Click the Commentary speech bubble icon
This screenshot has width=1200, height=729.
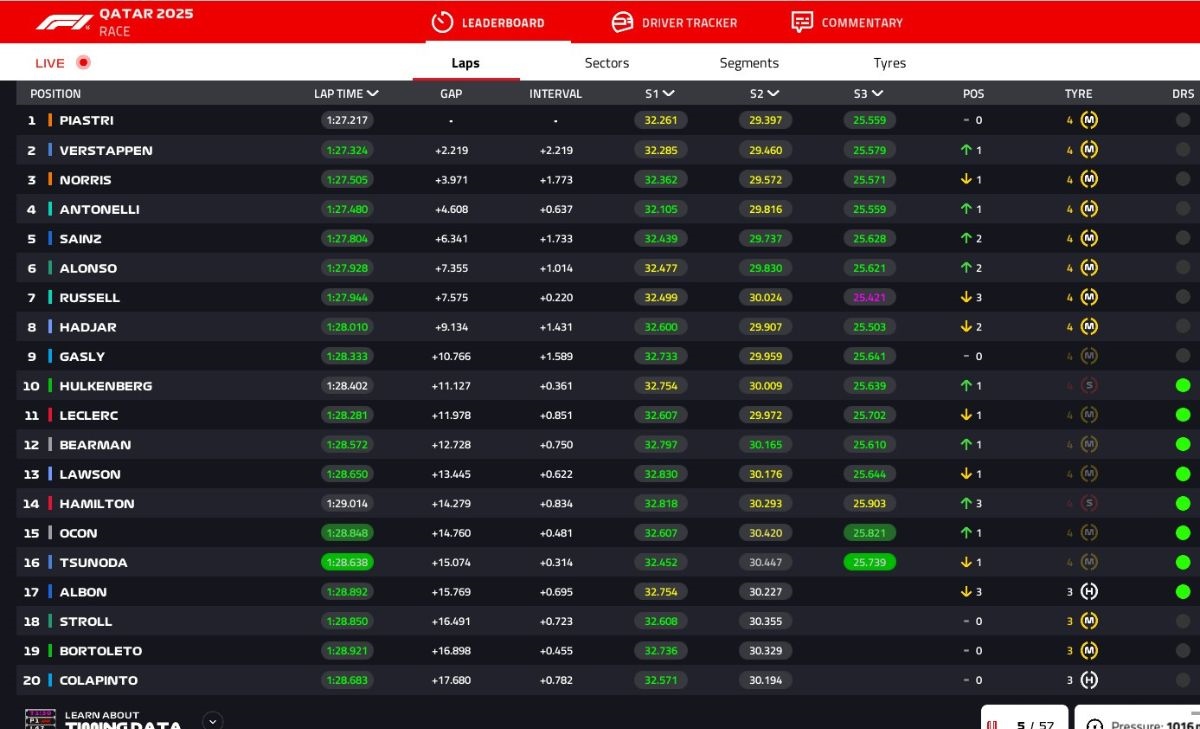801,22
